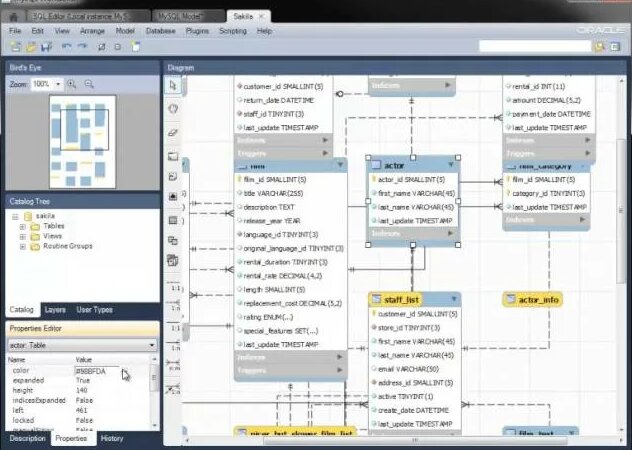Collapse the sakila schema node
632x450 pixels.
click(15, 217)
